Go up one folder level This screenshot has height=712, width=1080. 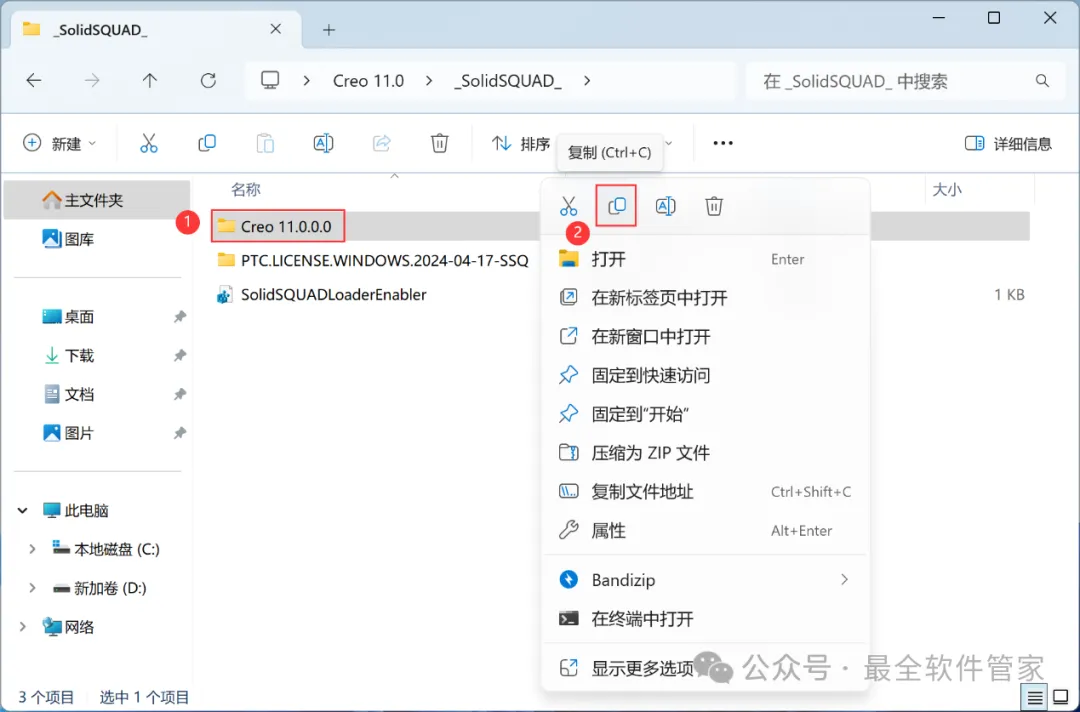(149, 81)
